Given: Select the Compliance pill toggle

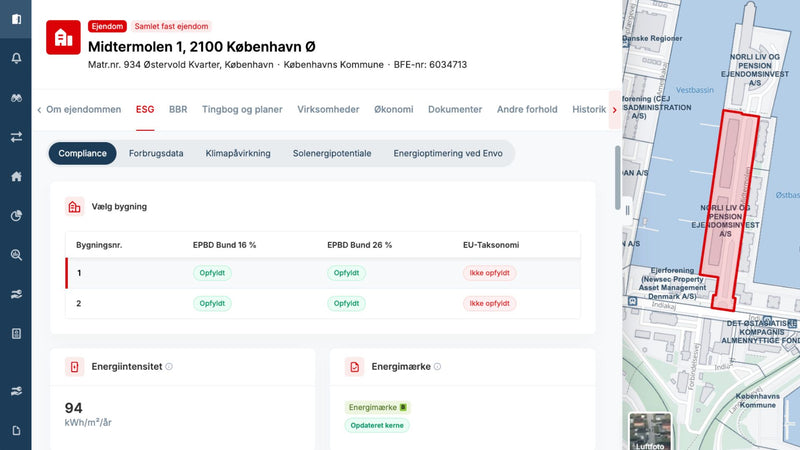Looking at the screenshot, I should pos(82,153).
